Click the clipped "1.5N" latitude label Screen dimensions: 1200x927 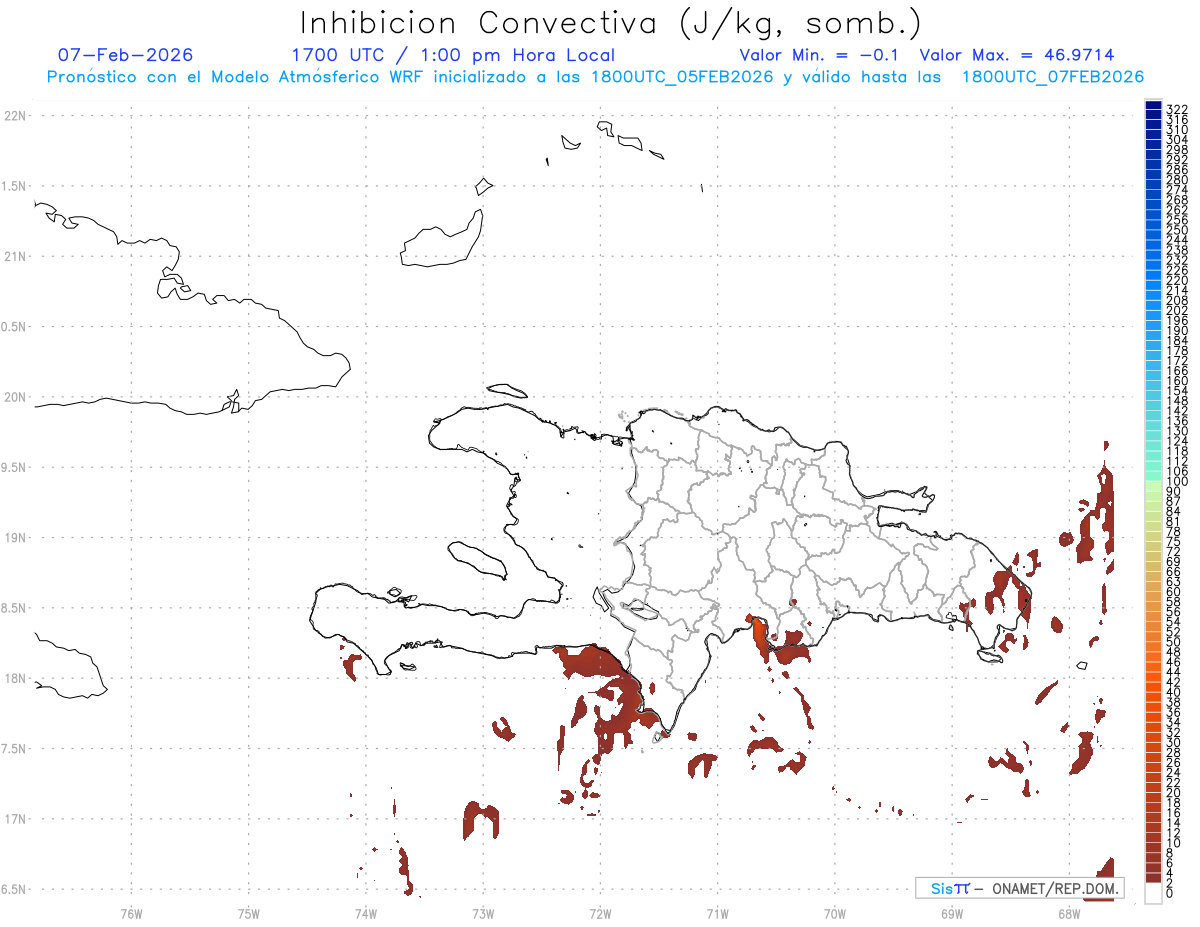14,186
